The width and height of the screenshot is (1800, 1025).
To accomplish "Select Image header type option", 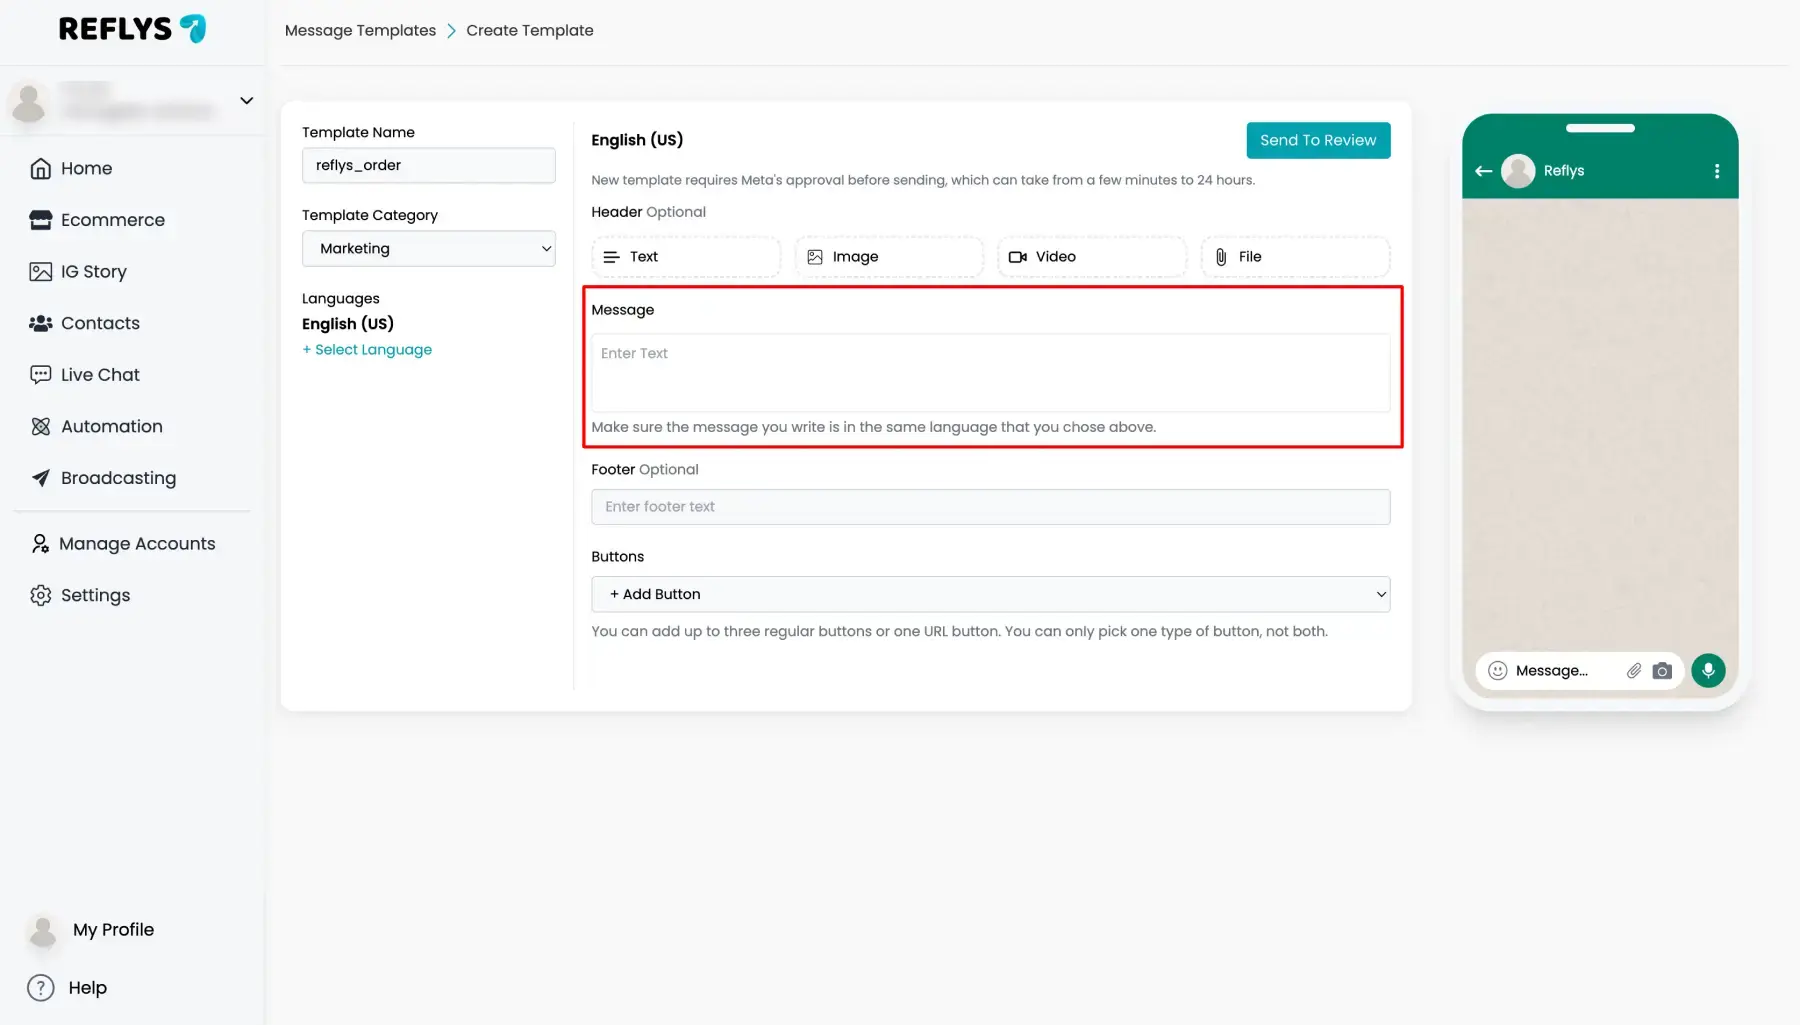I will pyautogui.click(x=889, y=257).
